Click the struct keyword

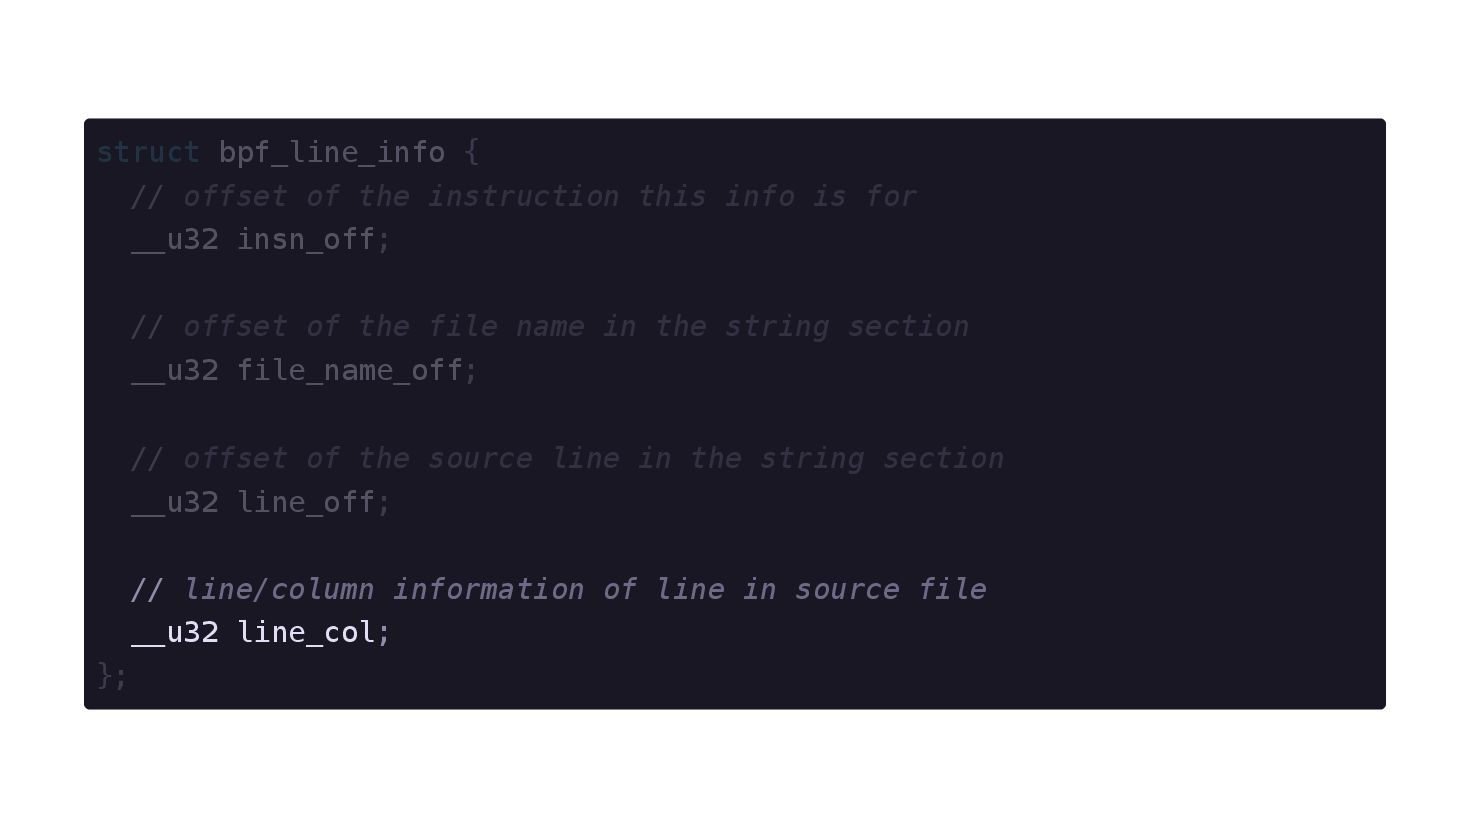click(149, 152)
